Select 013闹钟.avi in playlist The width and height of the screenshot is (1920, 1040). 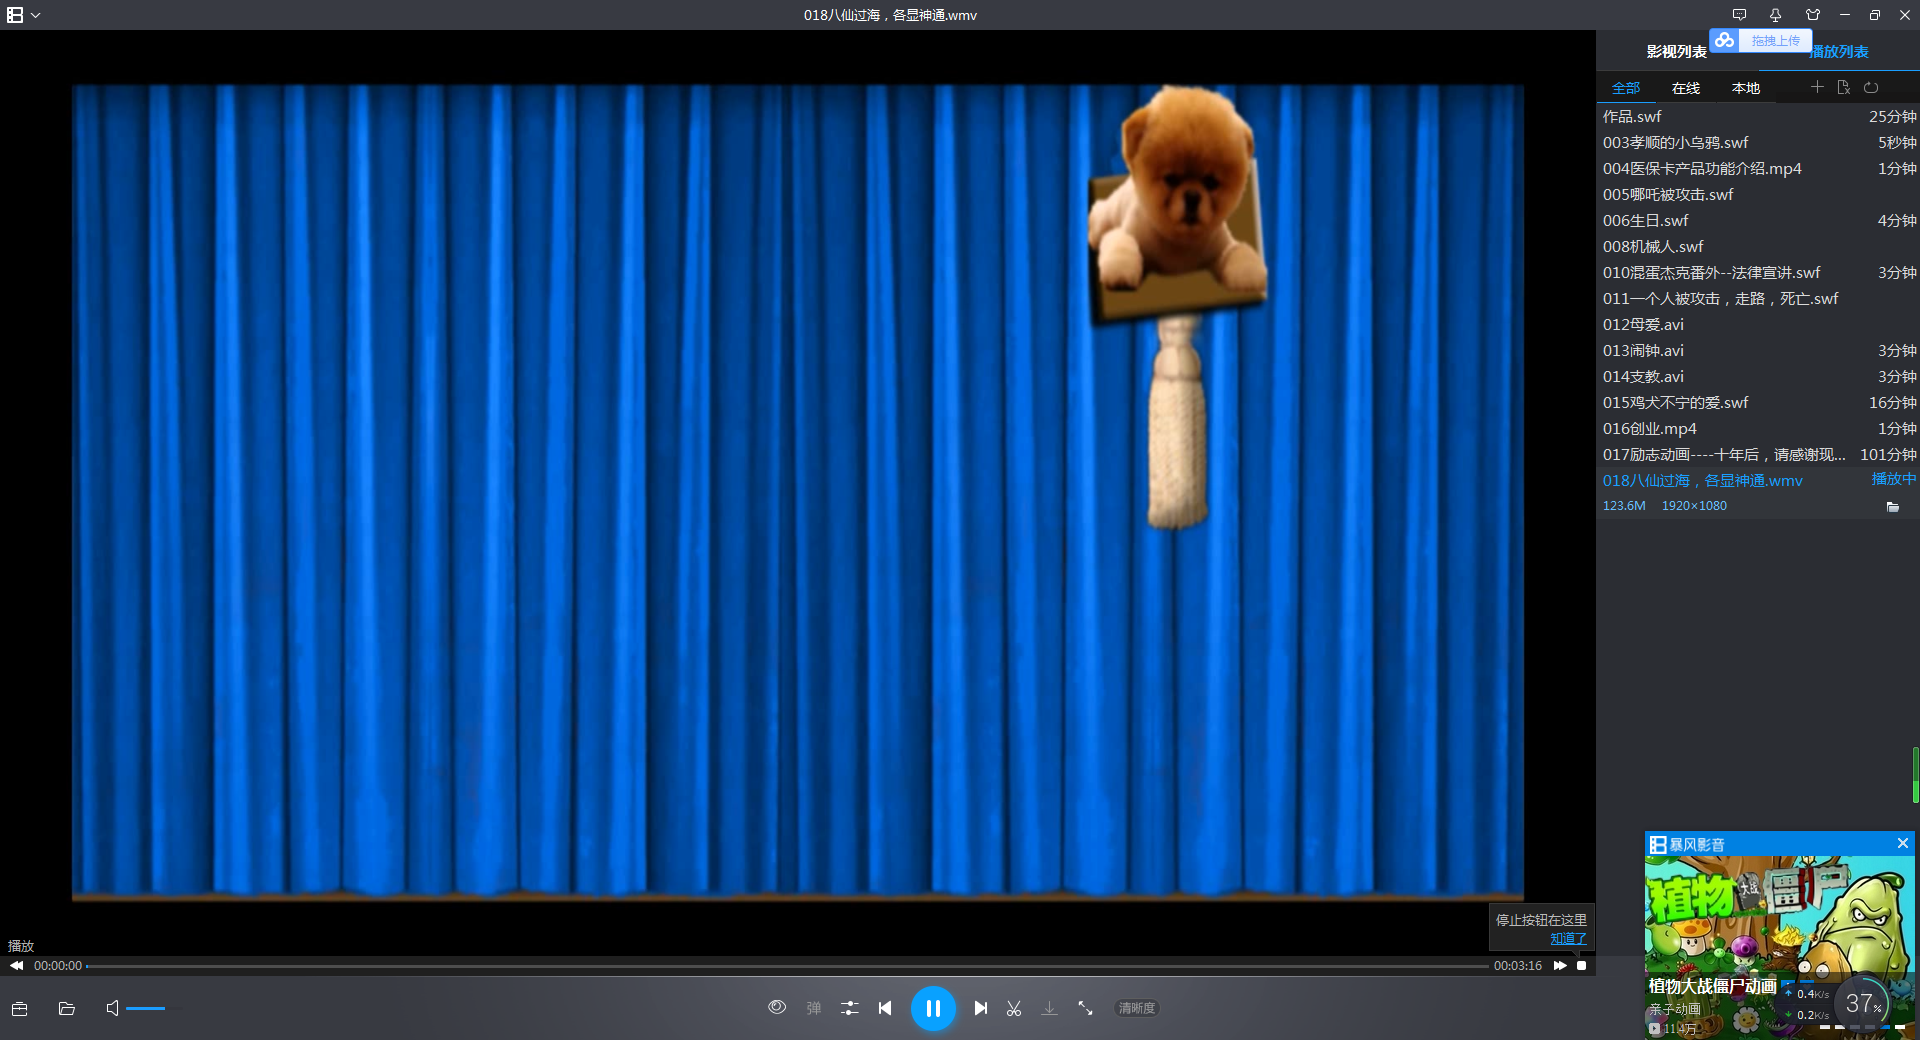click(x=1758, y=351)
